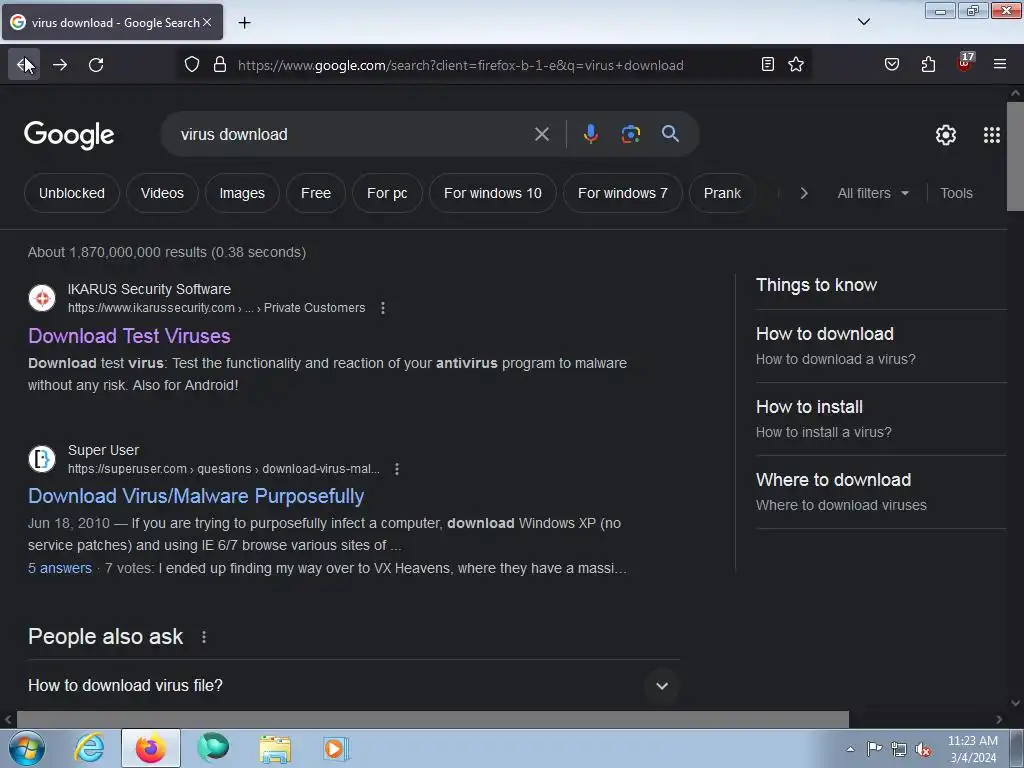Click the IKARUS Security Software site icon
Viewport: 1024px width, 768px height.
(42, 298)
